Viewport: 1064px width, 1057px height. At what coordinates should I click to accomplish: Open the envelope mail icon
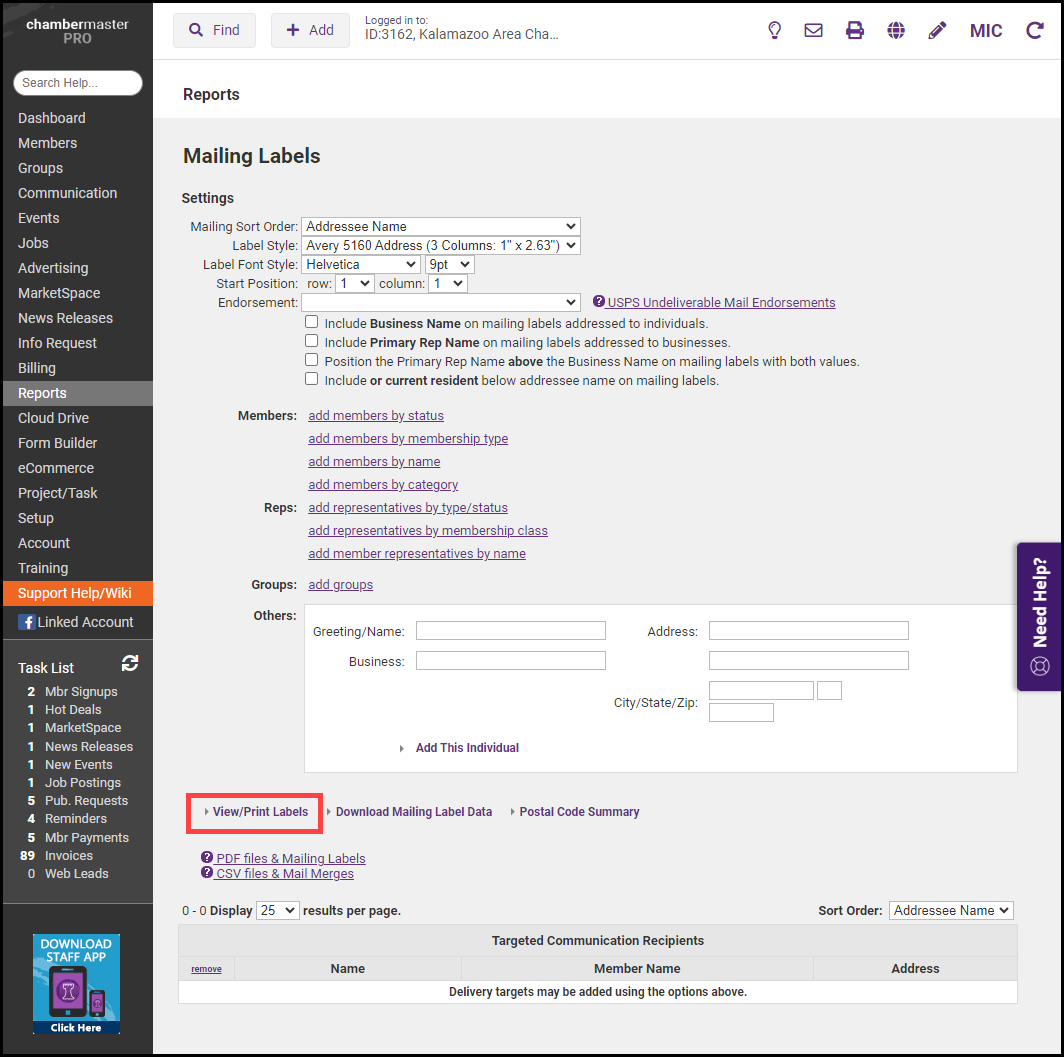pyautogui.click(x=814, y=30)
